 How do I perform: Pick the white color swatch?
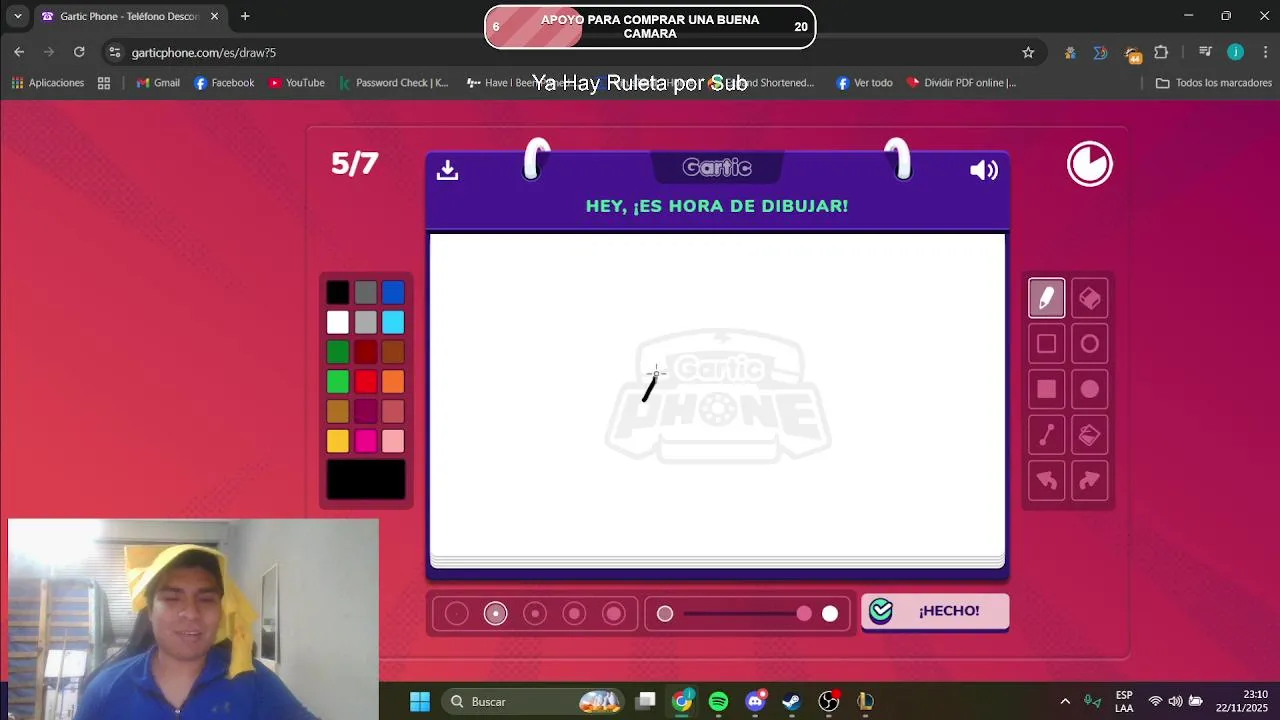[338, 322]
